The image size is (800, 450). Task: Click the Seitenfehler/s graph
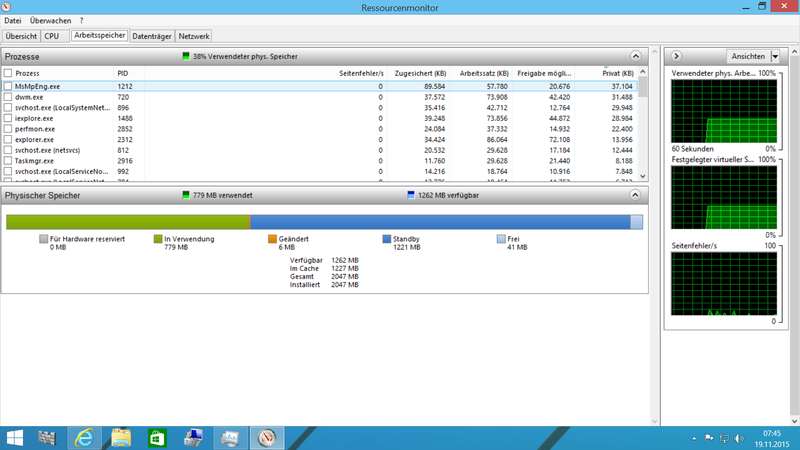724,283
